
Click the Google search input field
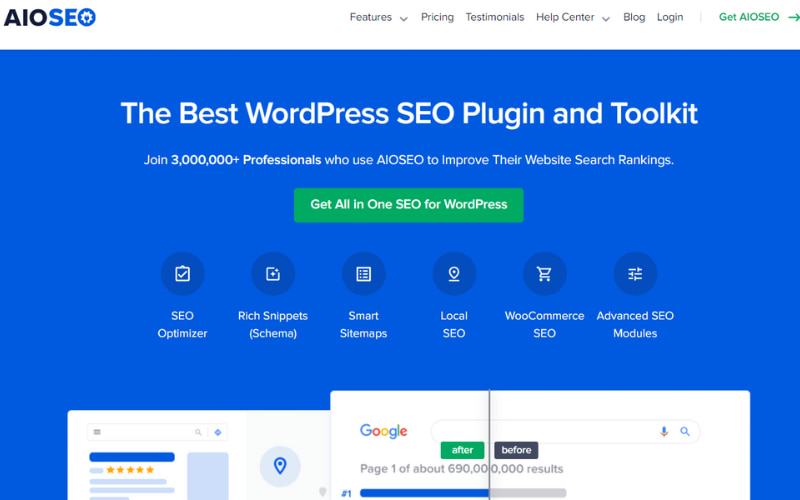565,432
